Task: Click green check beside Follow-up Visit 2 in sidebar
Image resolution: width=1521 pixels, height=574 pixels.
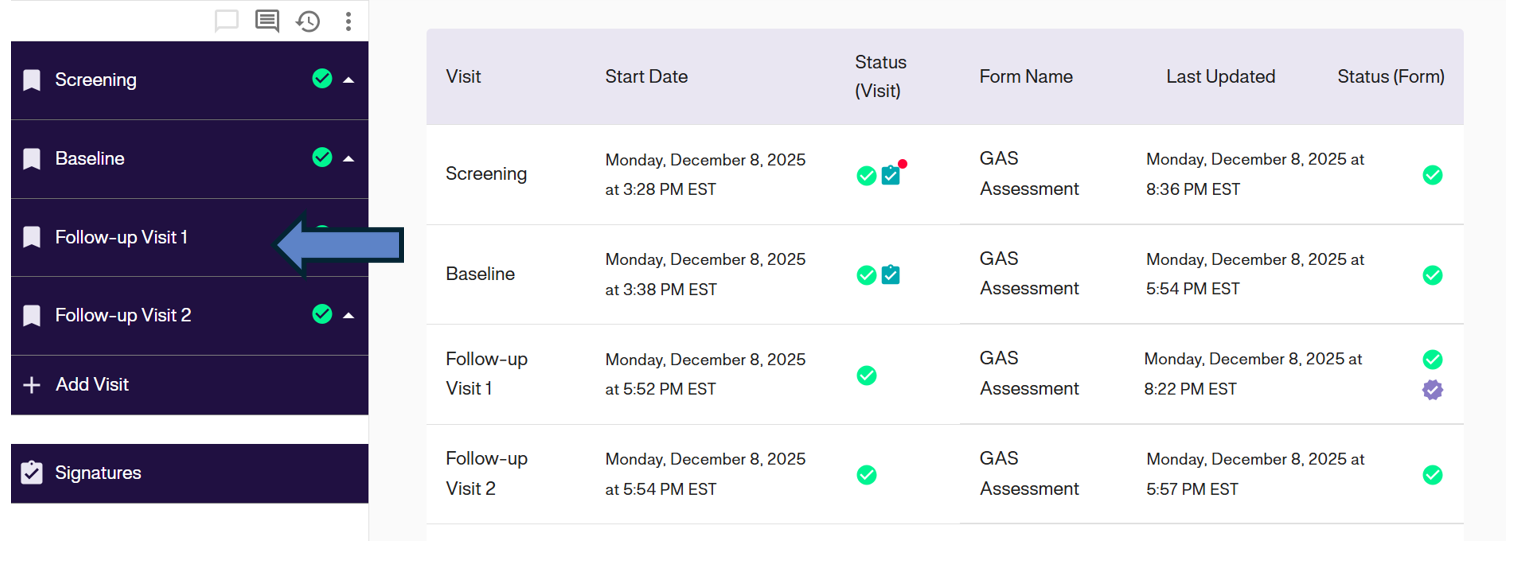Action: 322,314
